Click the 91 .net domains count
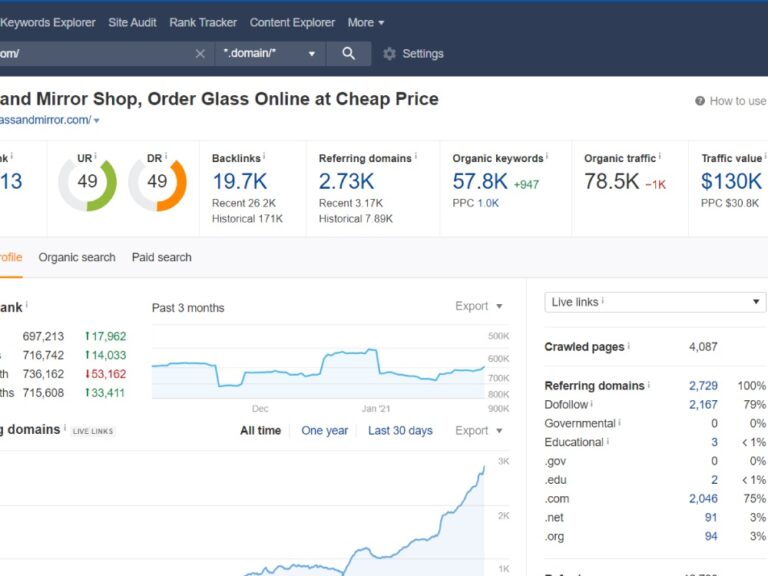Image resolution: width=768 pixels, height=576 pixels. point(711,518)
